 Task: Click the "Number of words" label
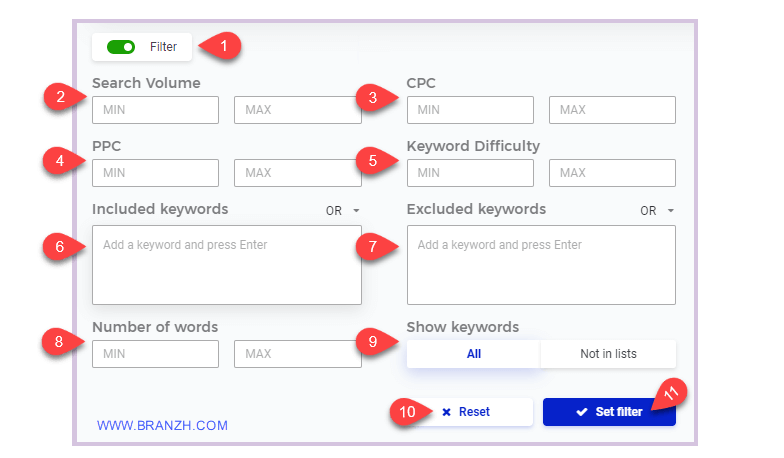(x=155, y=327)
